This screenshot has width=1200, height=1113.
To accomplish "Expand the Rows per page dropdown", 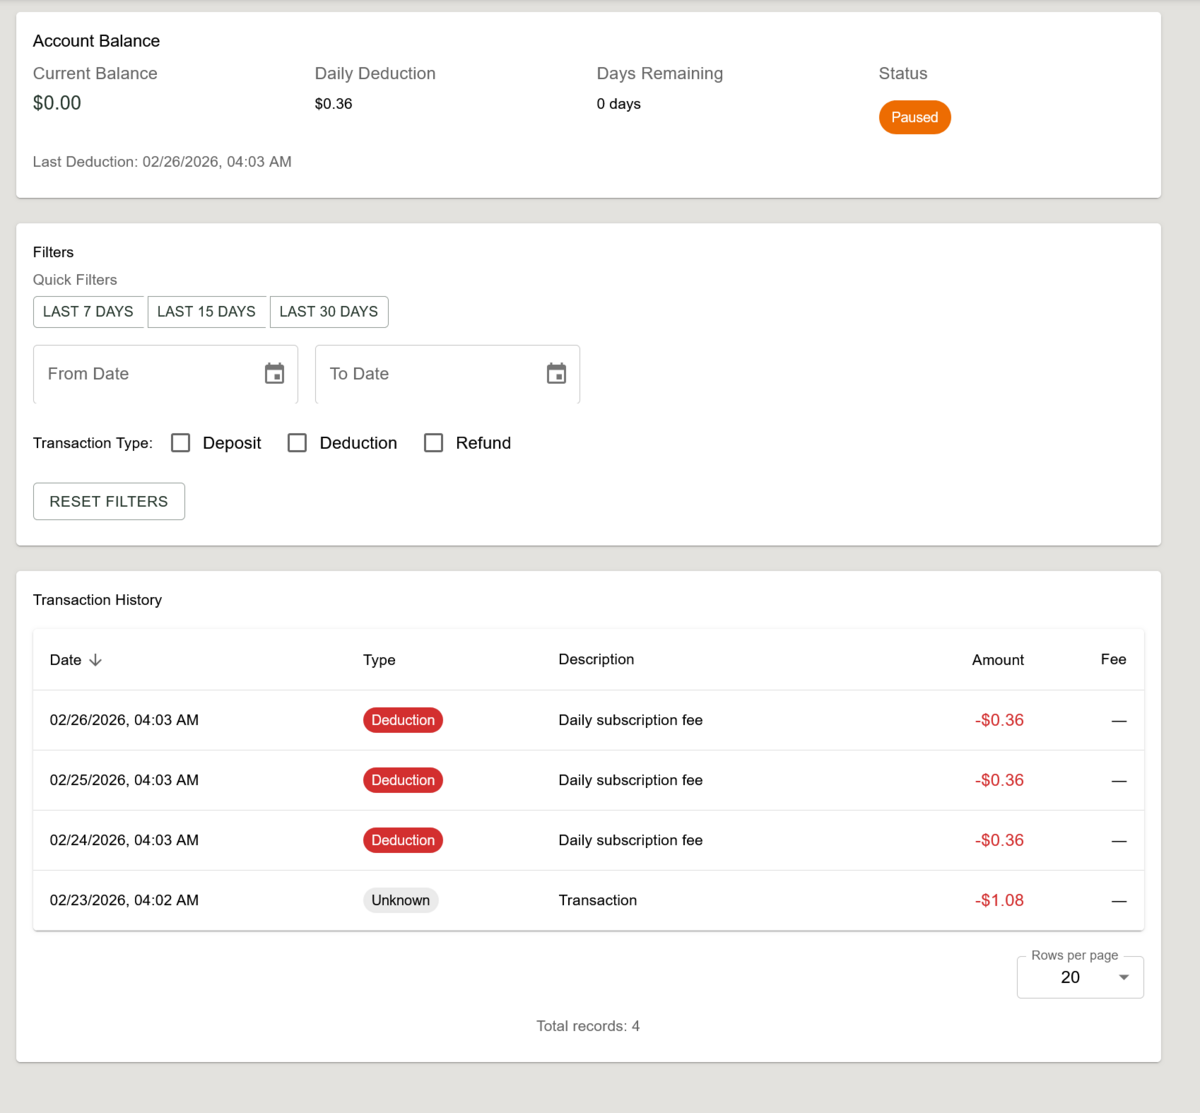I will [1080, 977].
